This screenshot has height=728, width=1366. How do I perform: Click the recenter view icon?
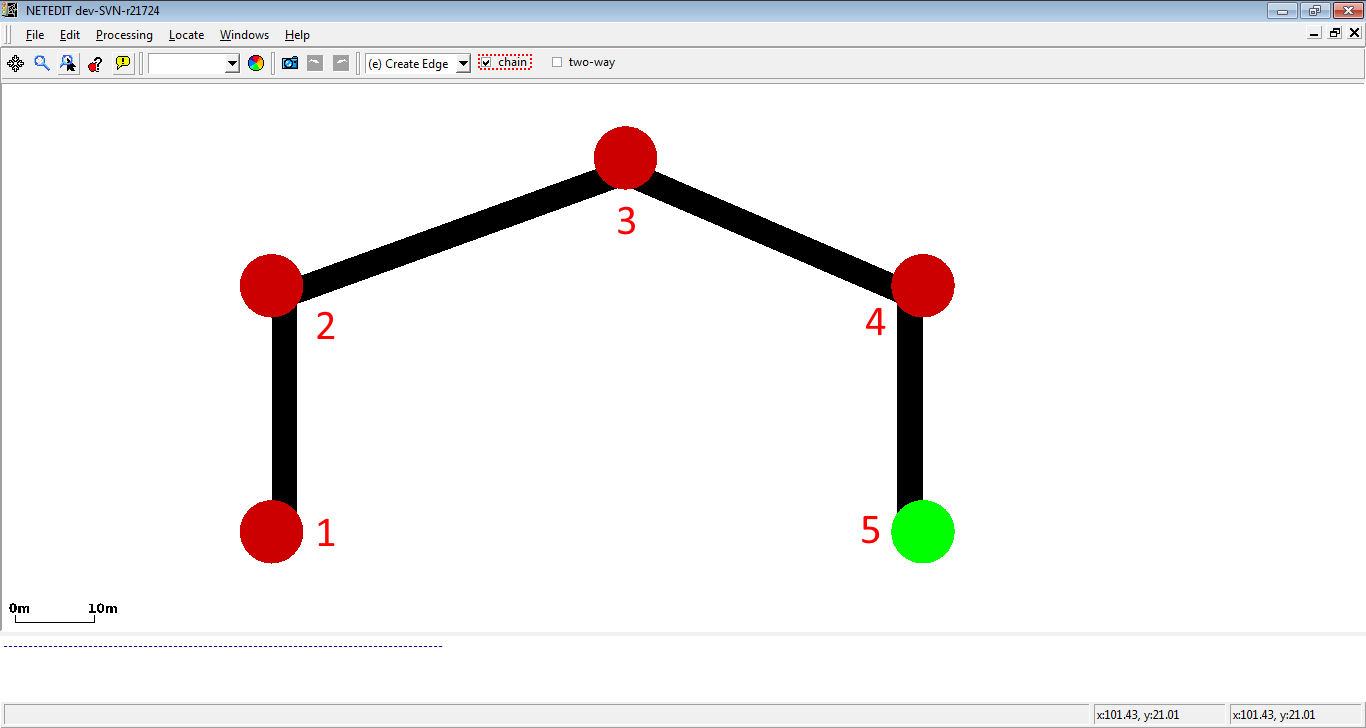pos(15,63)
